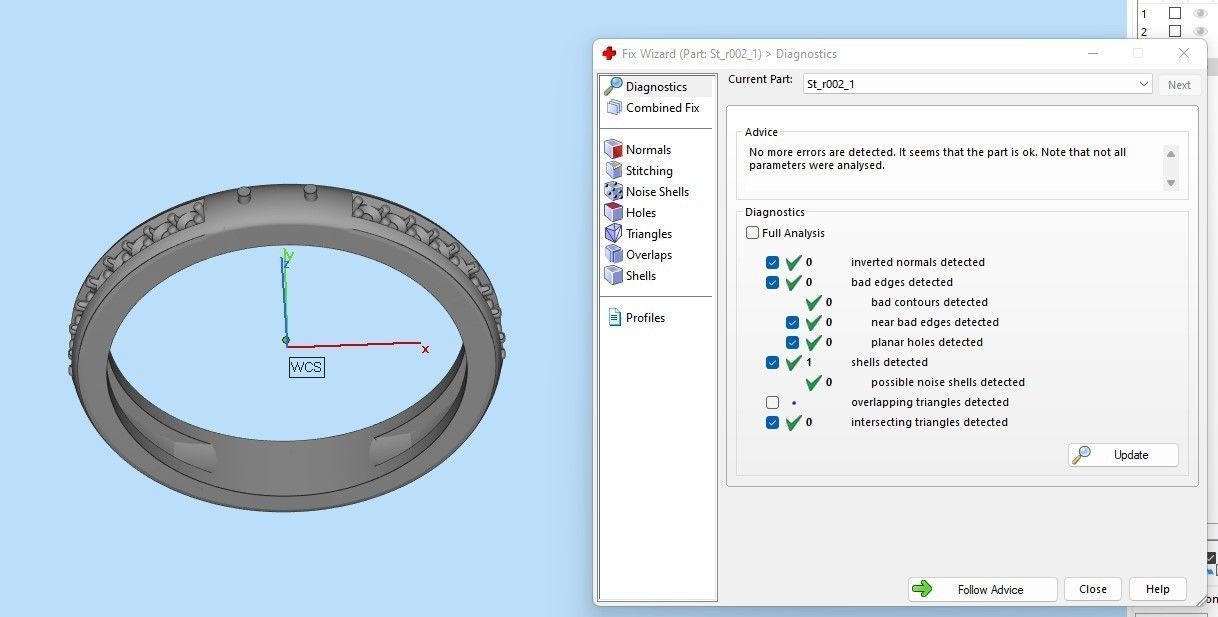The image size is (1218, 617).
Task: Click the Next button
Action: [1179, 85]
